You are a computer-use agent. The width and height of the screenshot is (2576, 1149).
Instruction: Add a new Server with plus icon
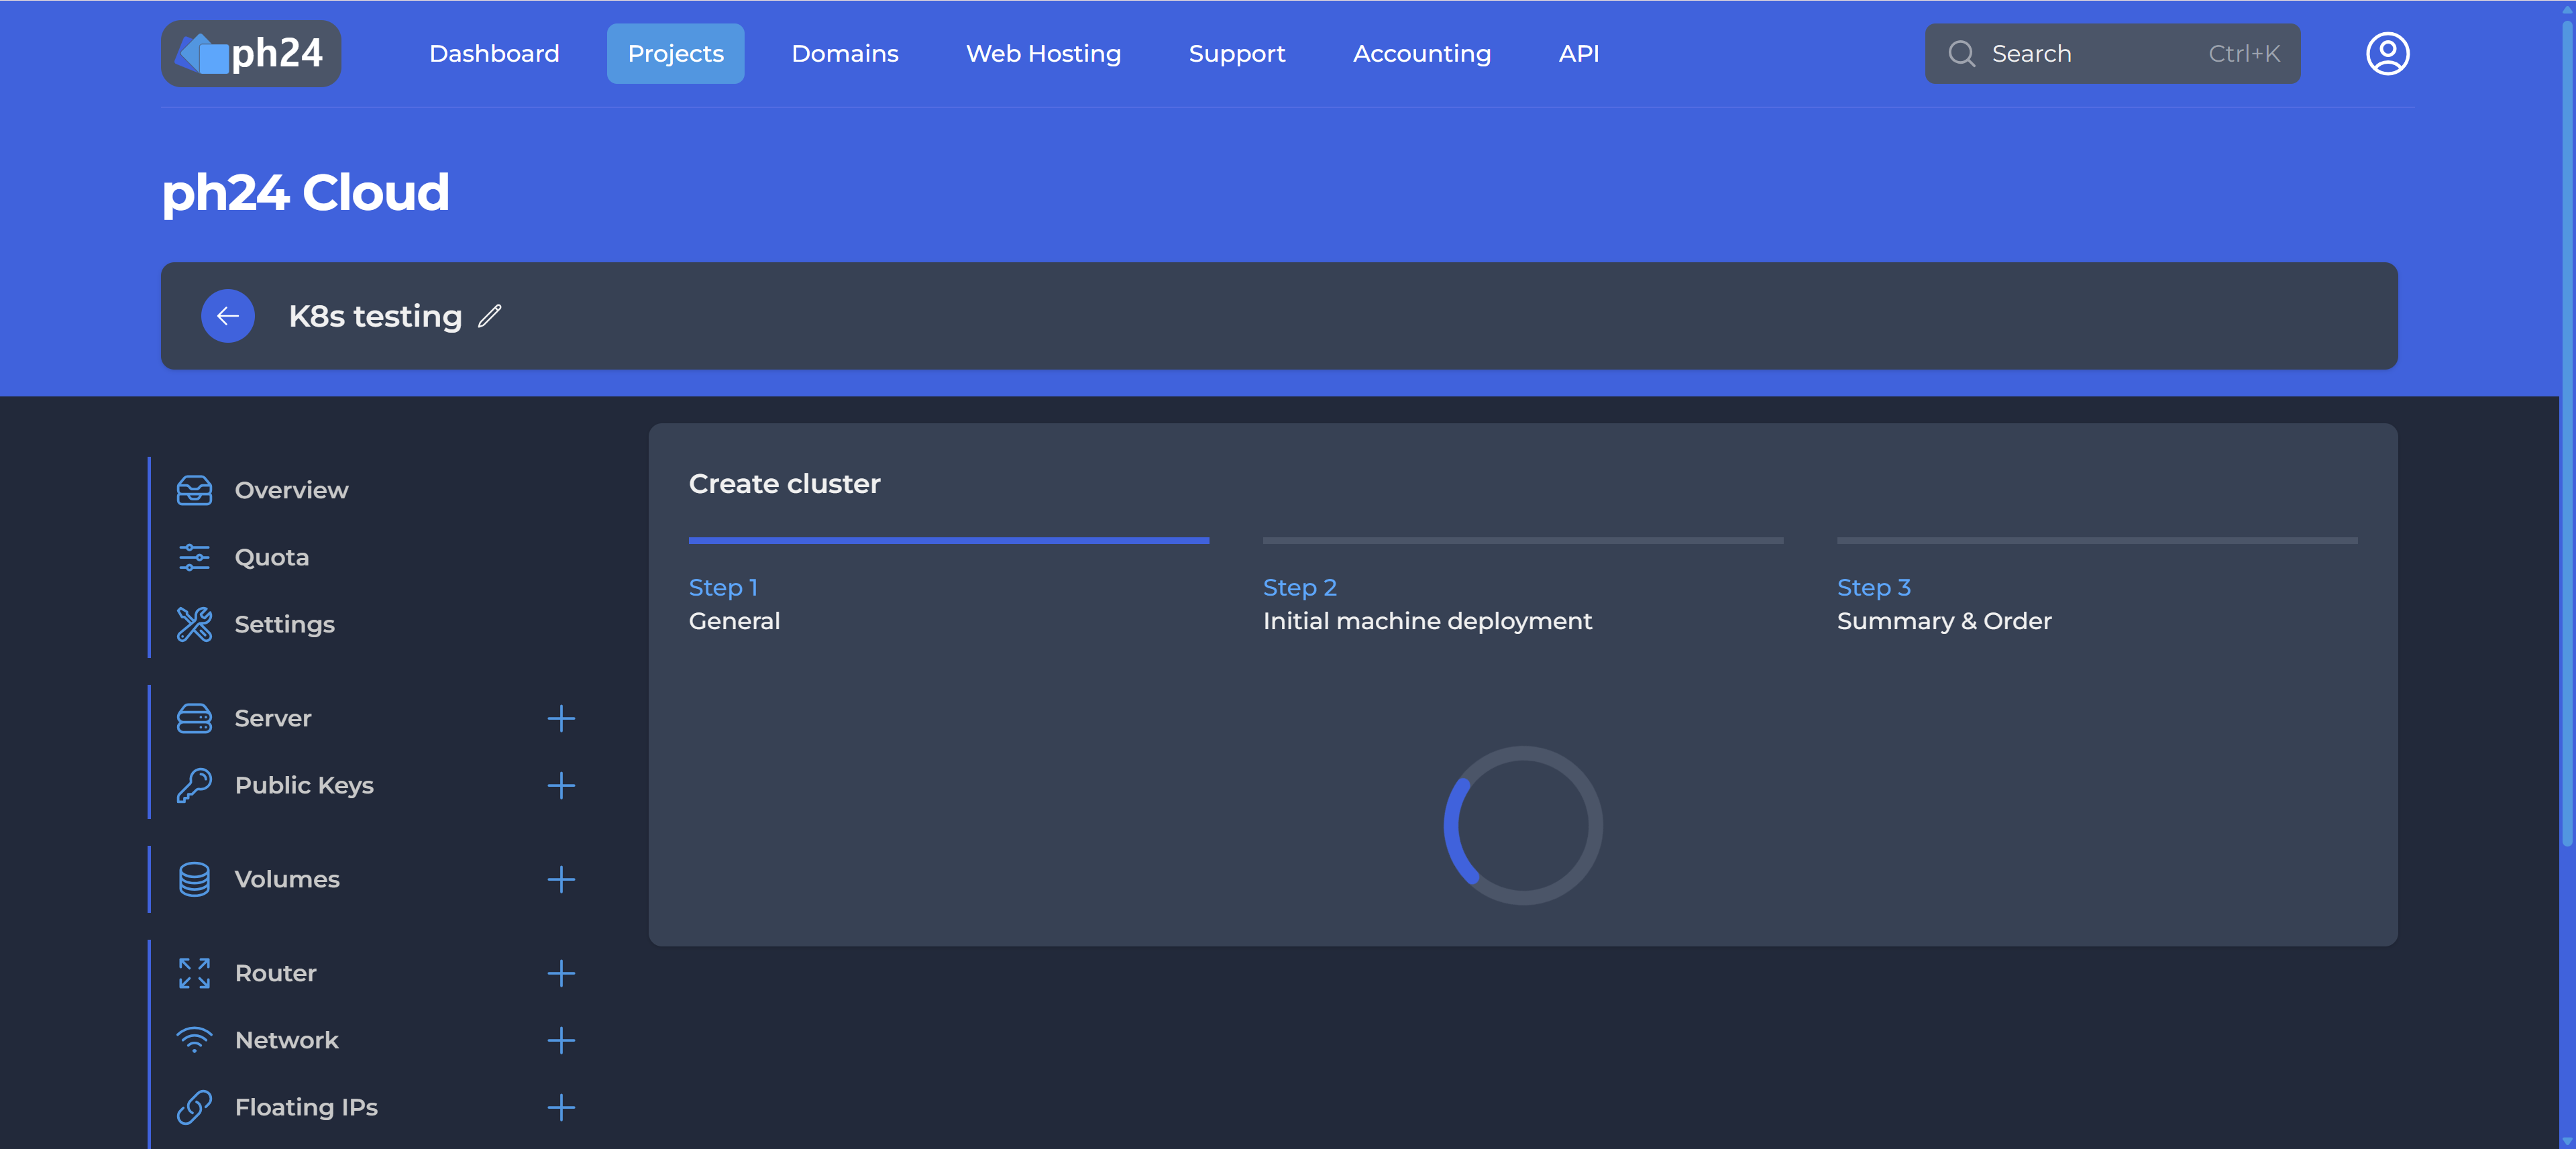pyautogui.click(x=561, y=718)
